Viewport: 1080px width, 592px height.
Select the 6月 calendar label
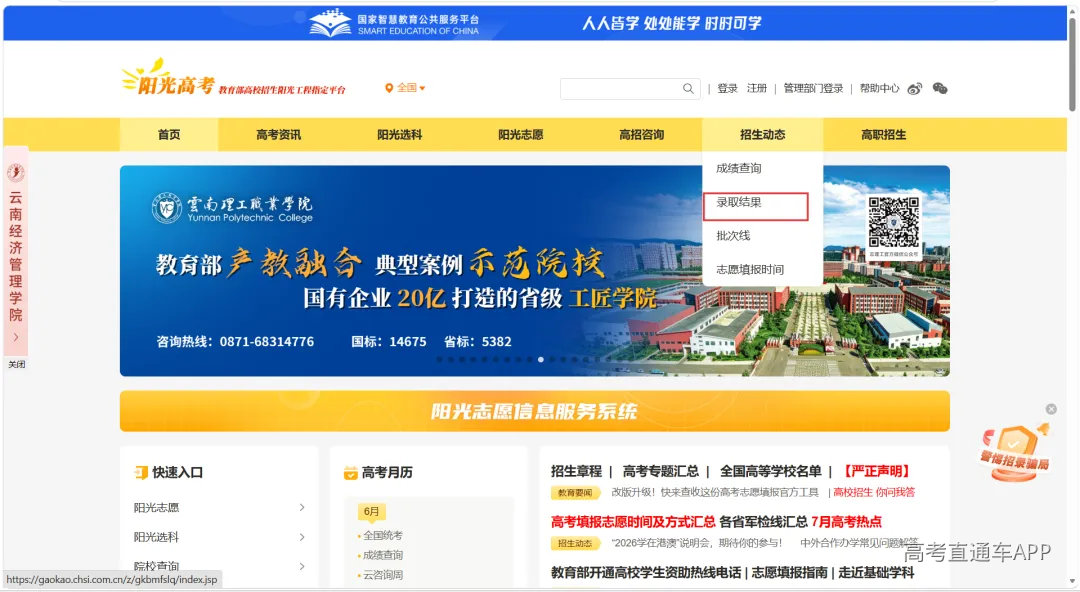pos(371,511)
